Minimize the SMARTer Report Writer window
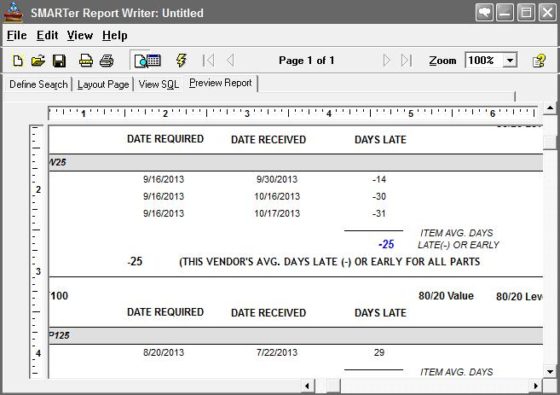The image size is (560, 395). coord(505,13)
